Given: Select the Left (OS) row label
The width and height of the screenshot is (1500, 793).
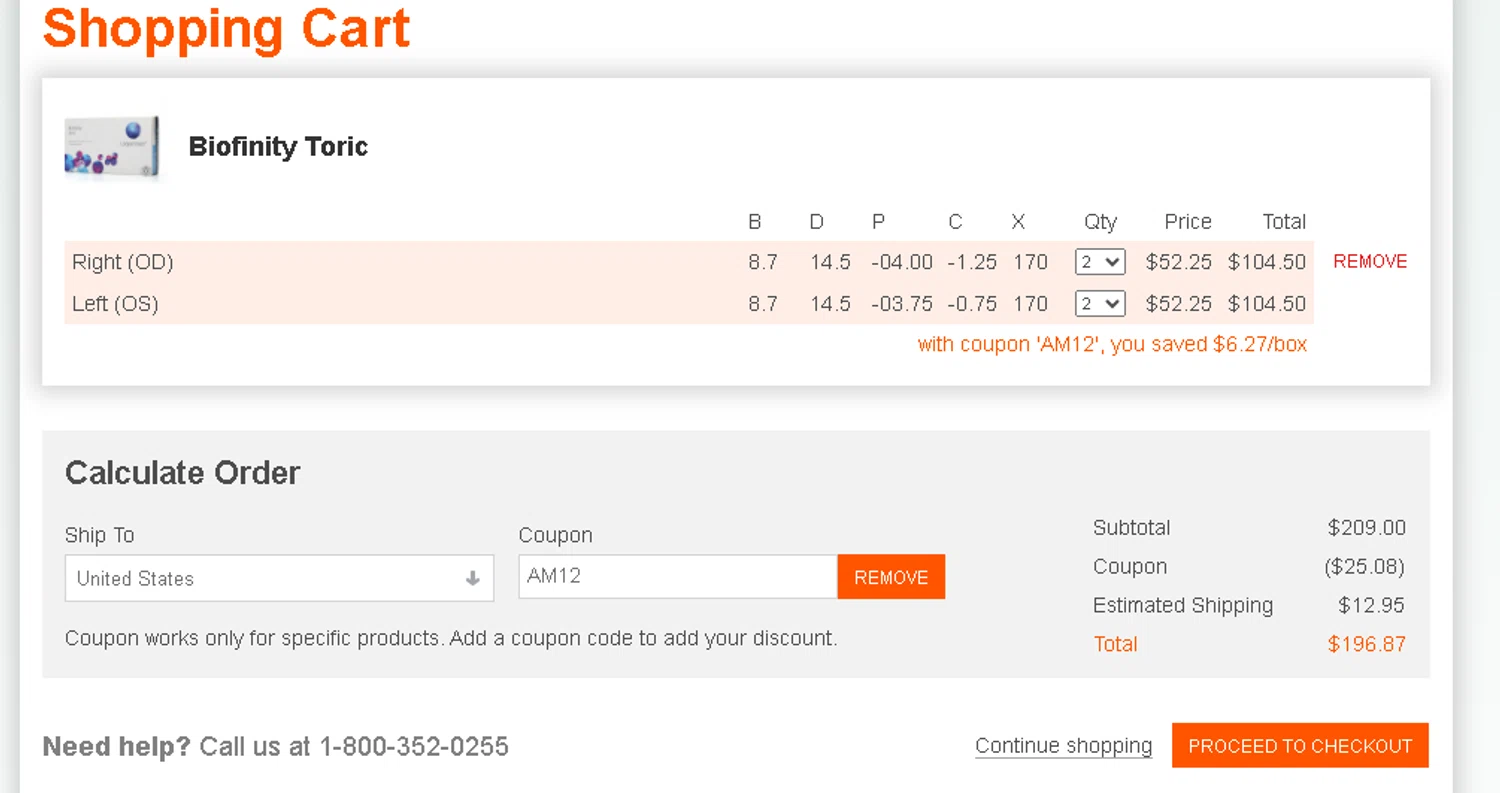Looking at the screenshot, I should coord(115,304).
